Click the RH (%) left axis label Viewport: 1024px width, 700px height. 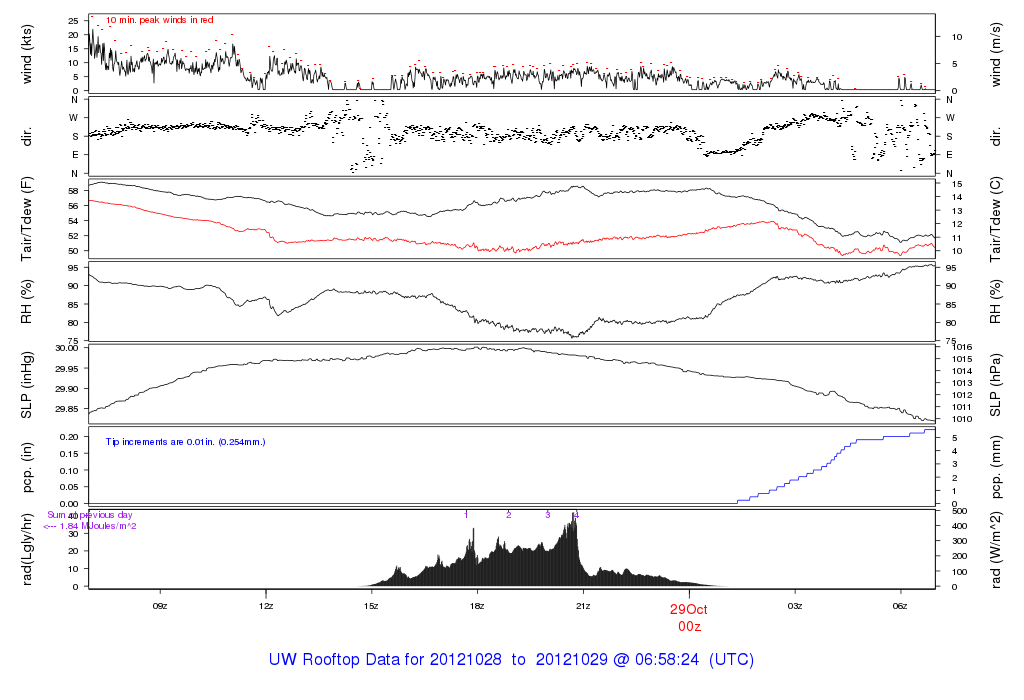(26, 302)
